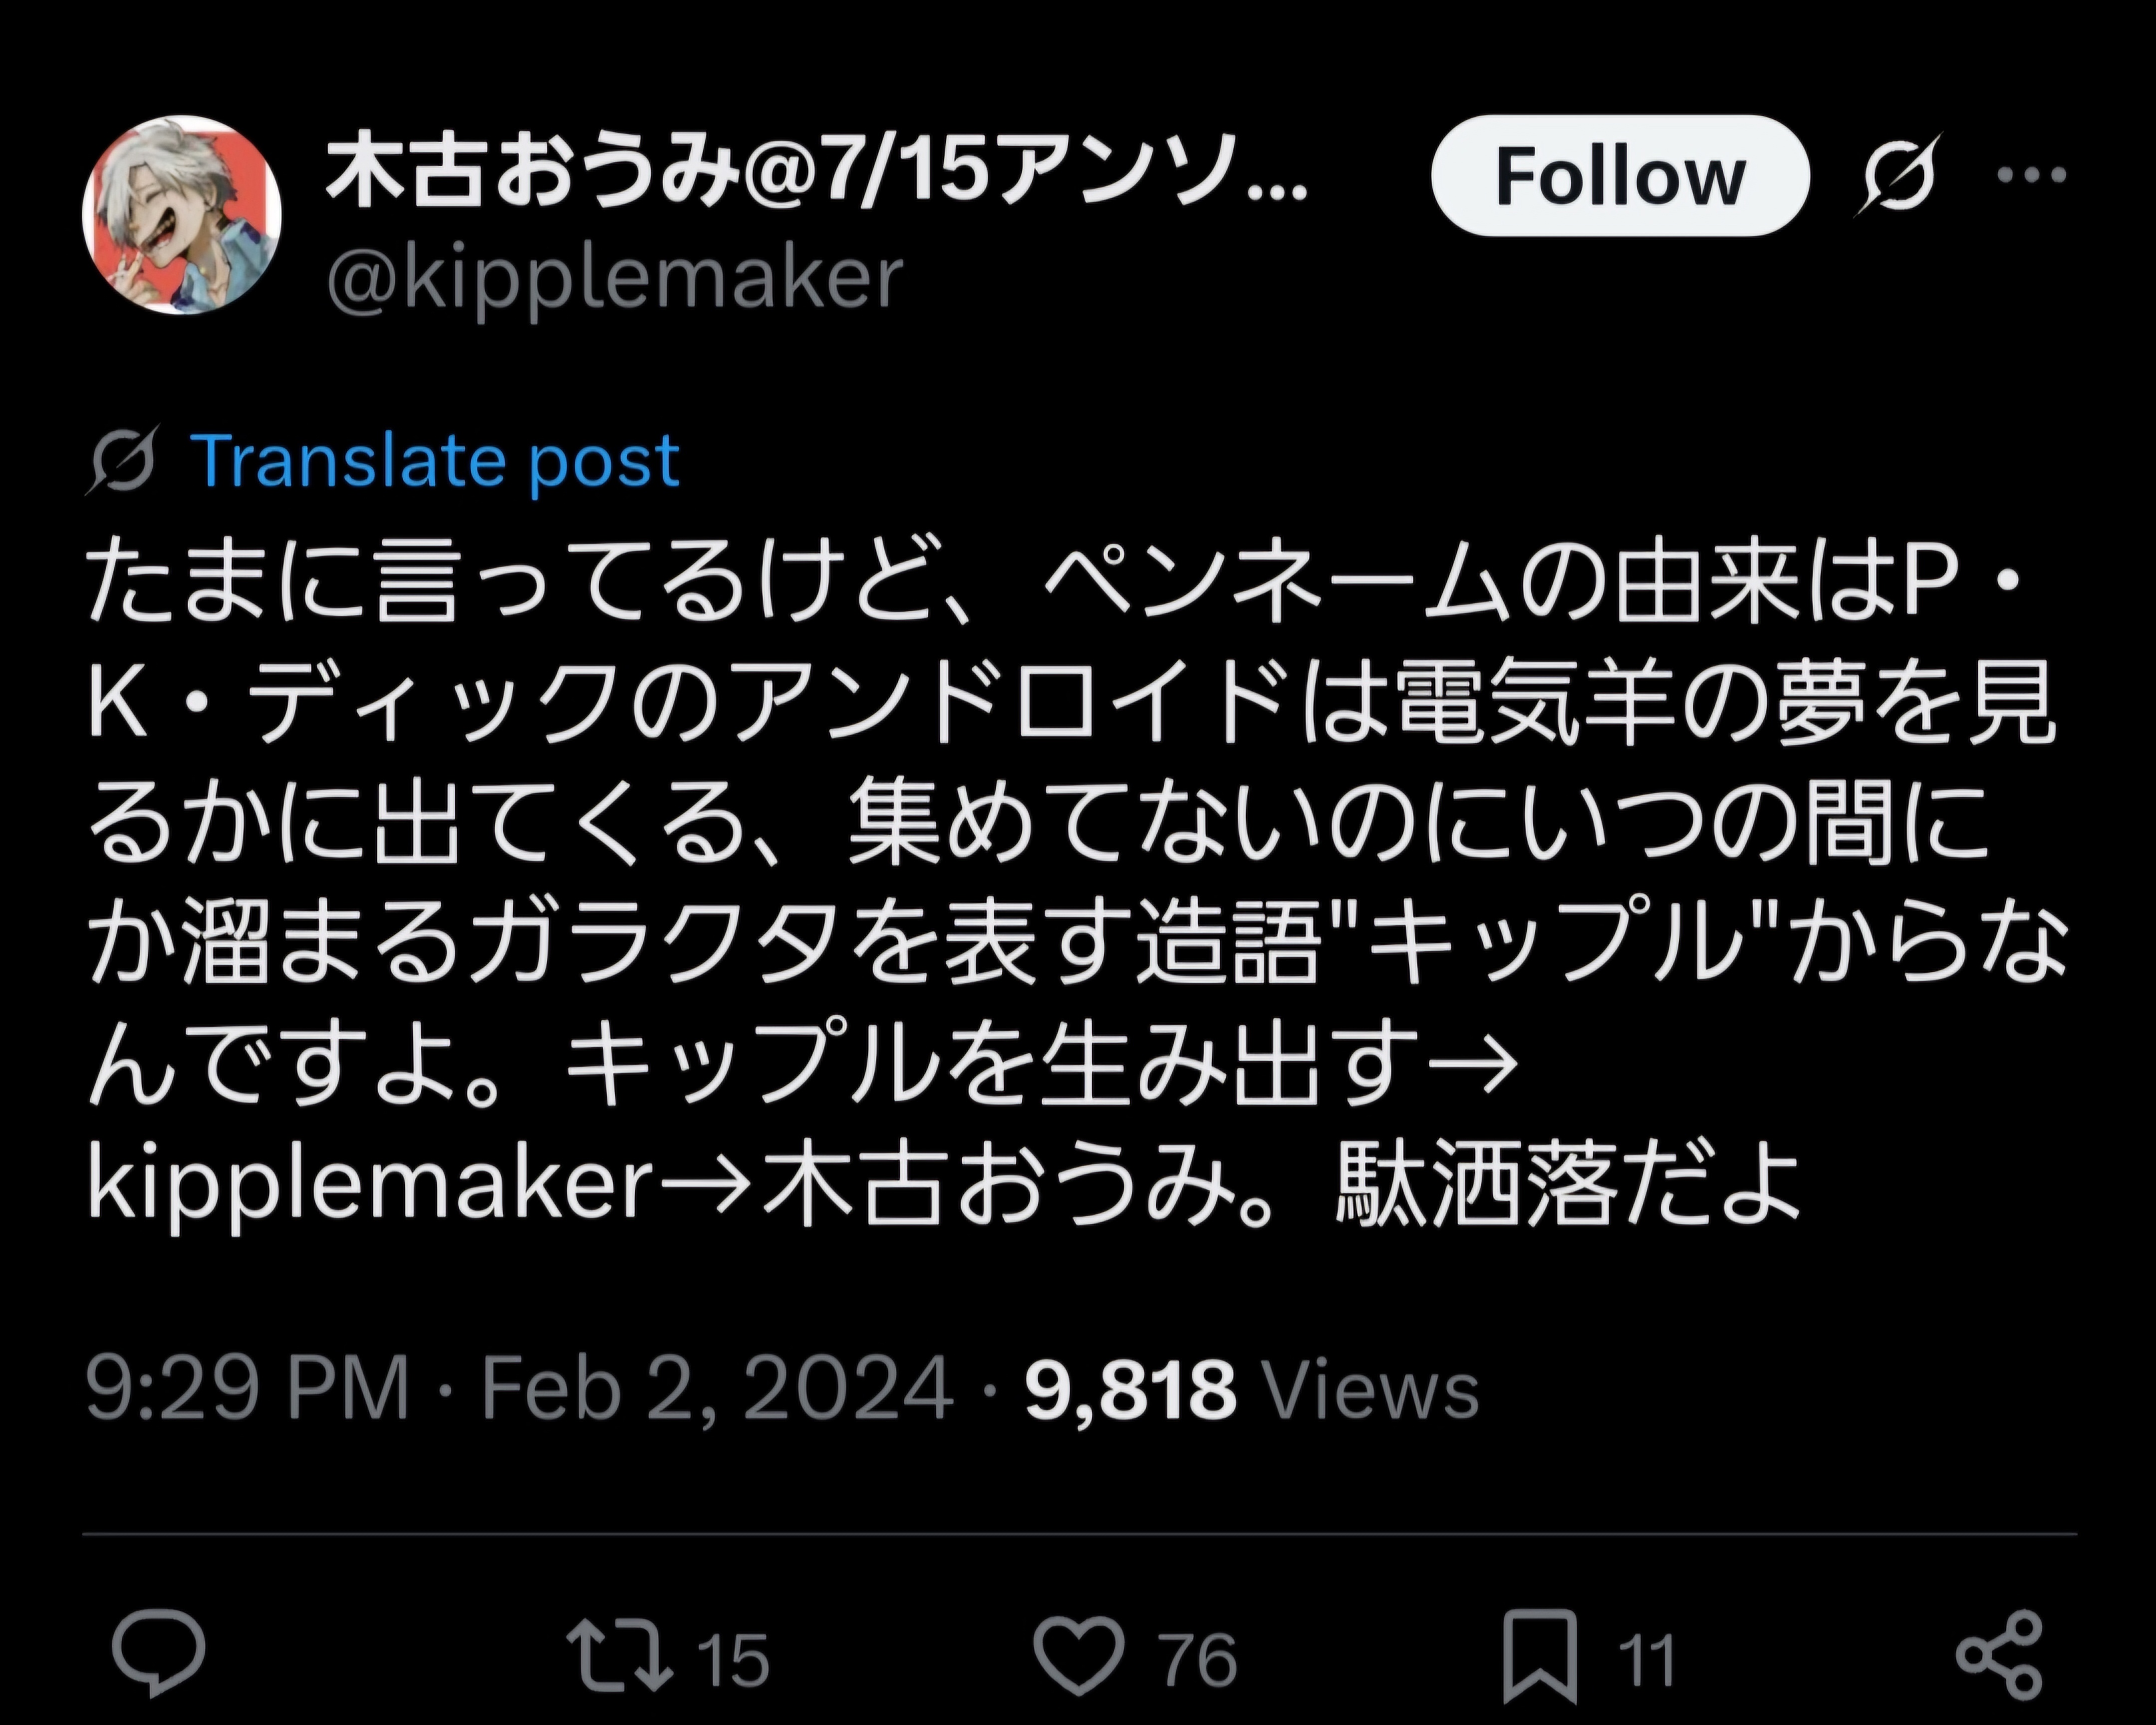Click the Feb 2, 2024 date

point(716,1388)
